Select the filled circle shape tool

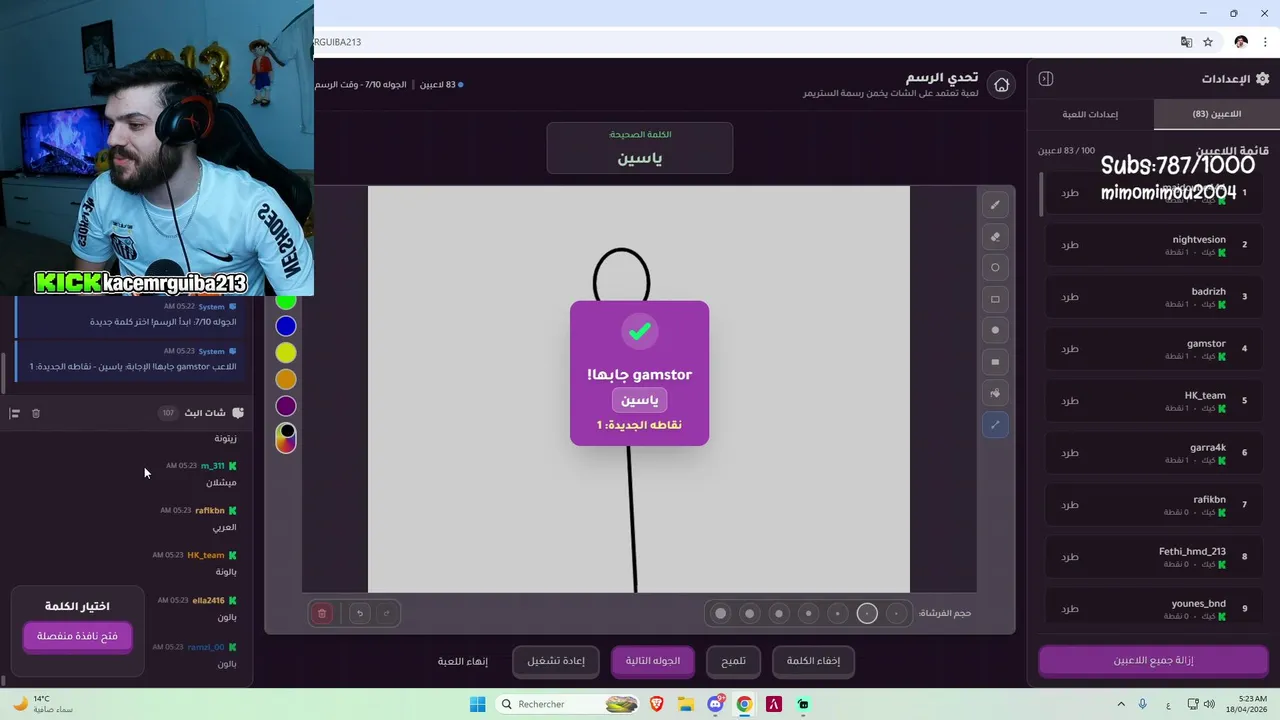(995, 330)
